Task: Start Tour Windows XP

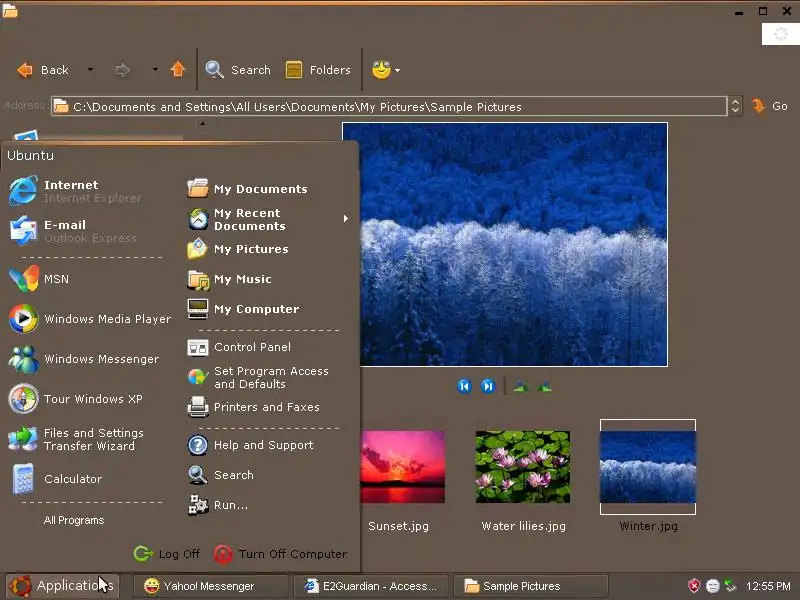Action: click(x=76, y=398)
